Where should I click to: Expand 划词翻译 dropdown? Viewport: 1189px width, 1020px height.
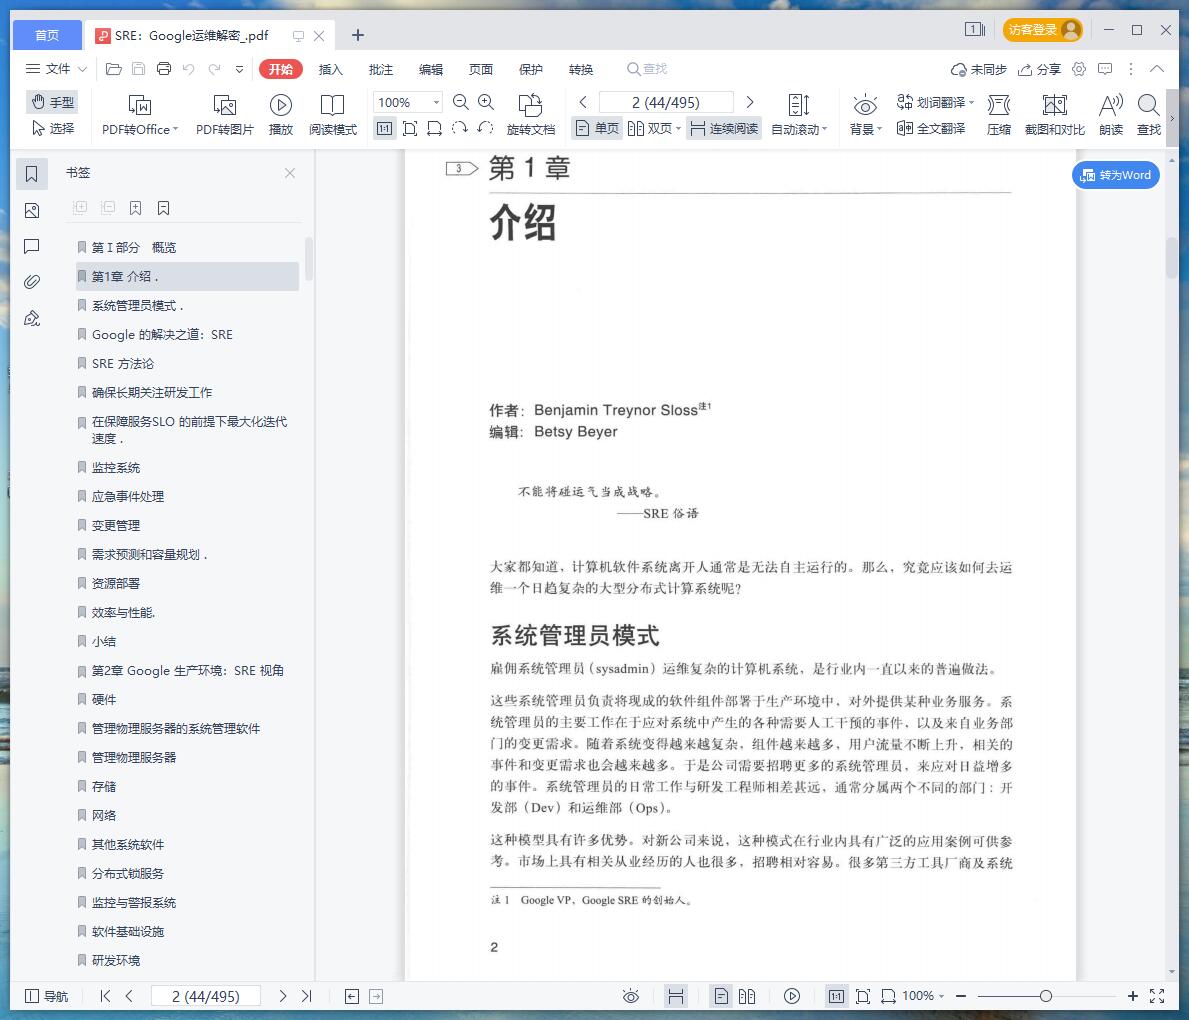(x=971, y=102)
